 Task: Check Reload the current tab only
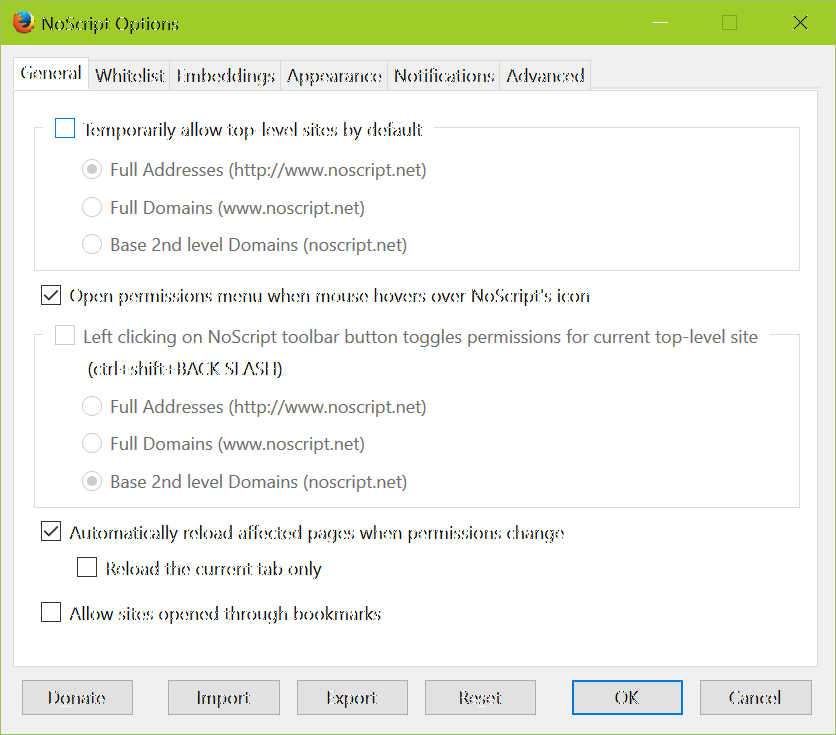[x=87, y=569]
